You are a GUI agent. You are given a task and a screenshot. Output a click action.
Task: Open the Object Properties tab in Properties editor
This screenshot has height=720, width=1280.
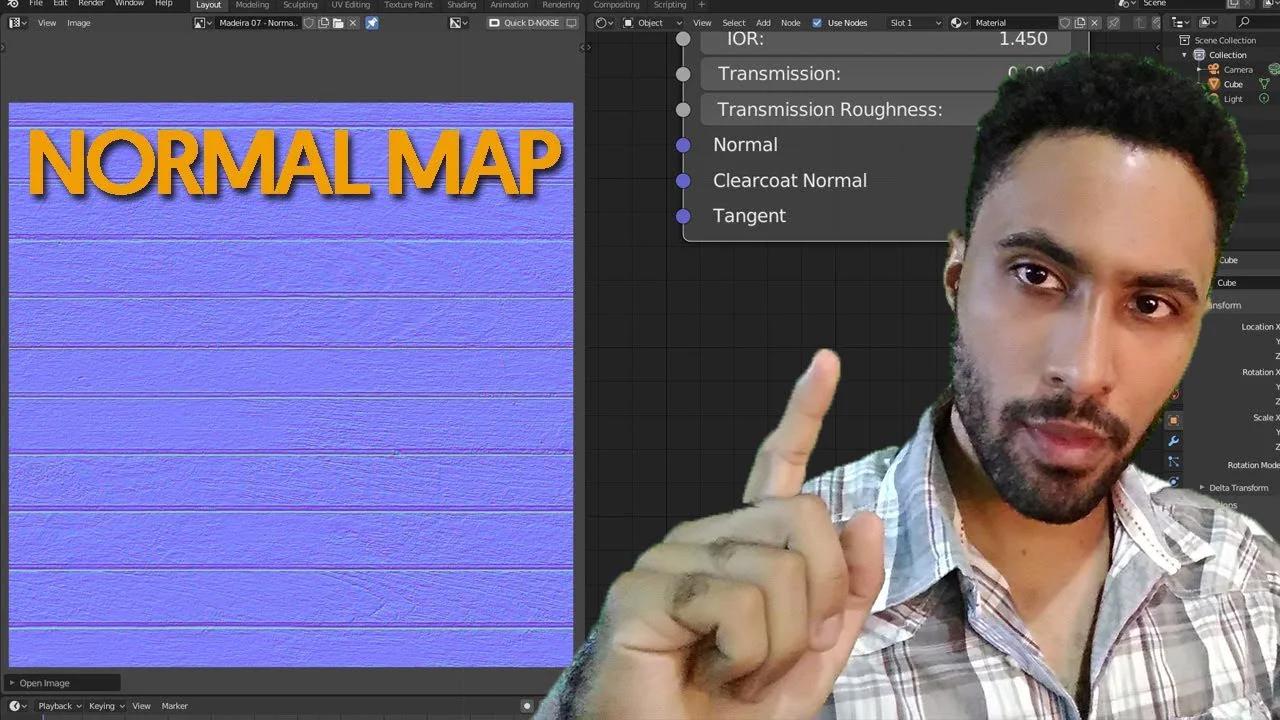pyautogui.click(x=1173, y=418)
